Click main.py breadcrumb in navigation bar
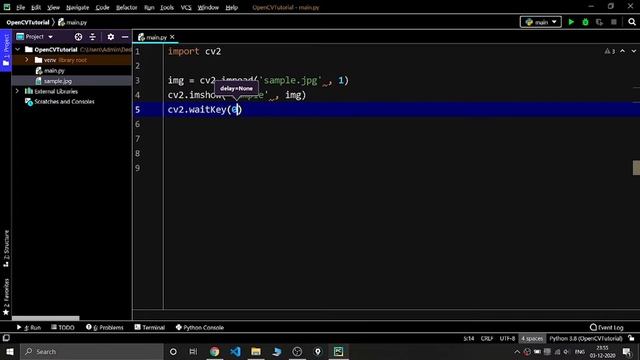 click(73, 22)
